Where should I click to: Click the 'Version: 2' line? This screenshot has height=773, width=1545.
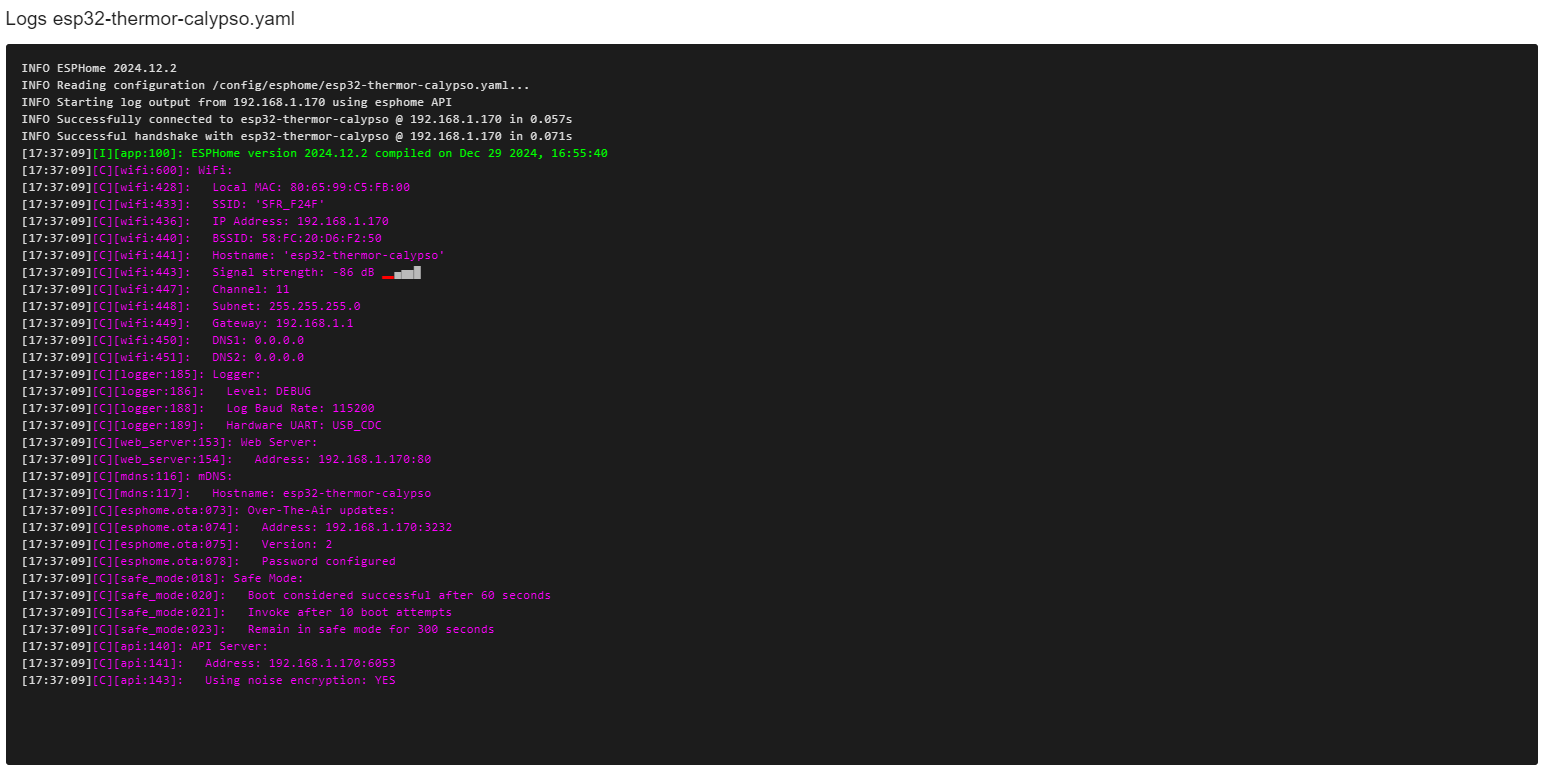tap(177, 544)
